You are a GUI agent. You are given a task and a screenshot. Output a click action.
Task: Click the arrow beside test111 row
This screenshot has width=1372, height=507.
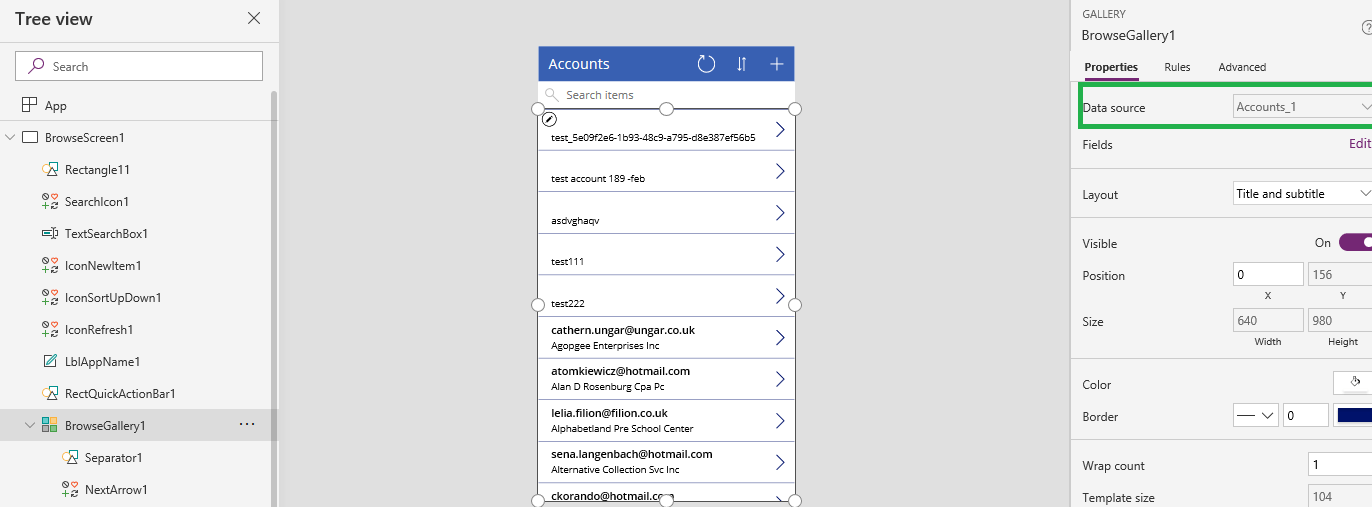point(780,254)
